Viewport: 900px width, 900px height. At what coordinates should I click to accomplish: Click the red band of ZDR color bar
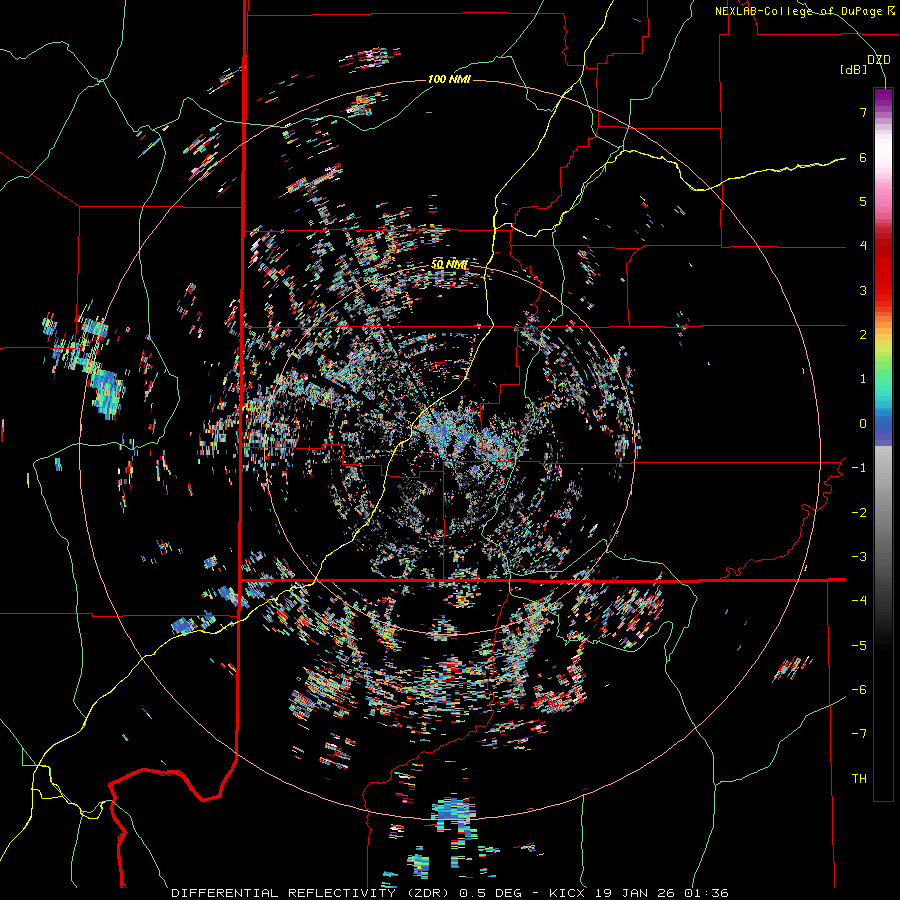point(883,276)
